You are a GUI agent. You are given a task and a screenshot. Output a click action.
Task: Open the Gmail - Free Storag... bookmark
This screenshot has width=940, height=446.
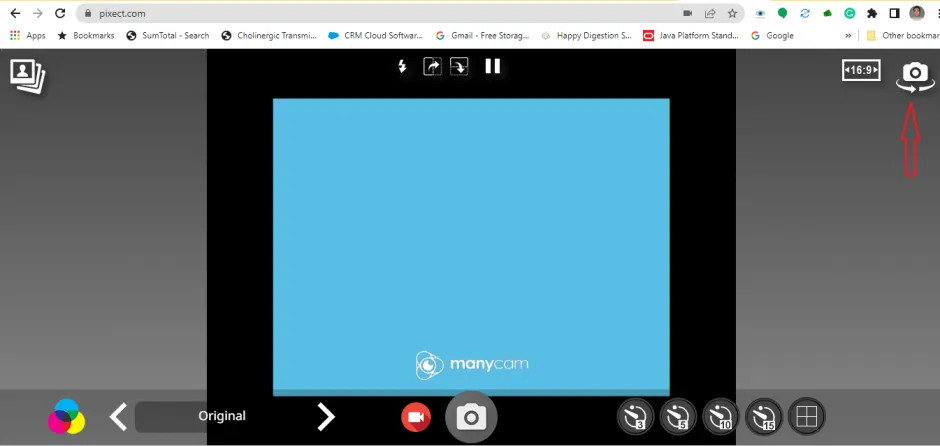point(483,35)
